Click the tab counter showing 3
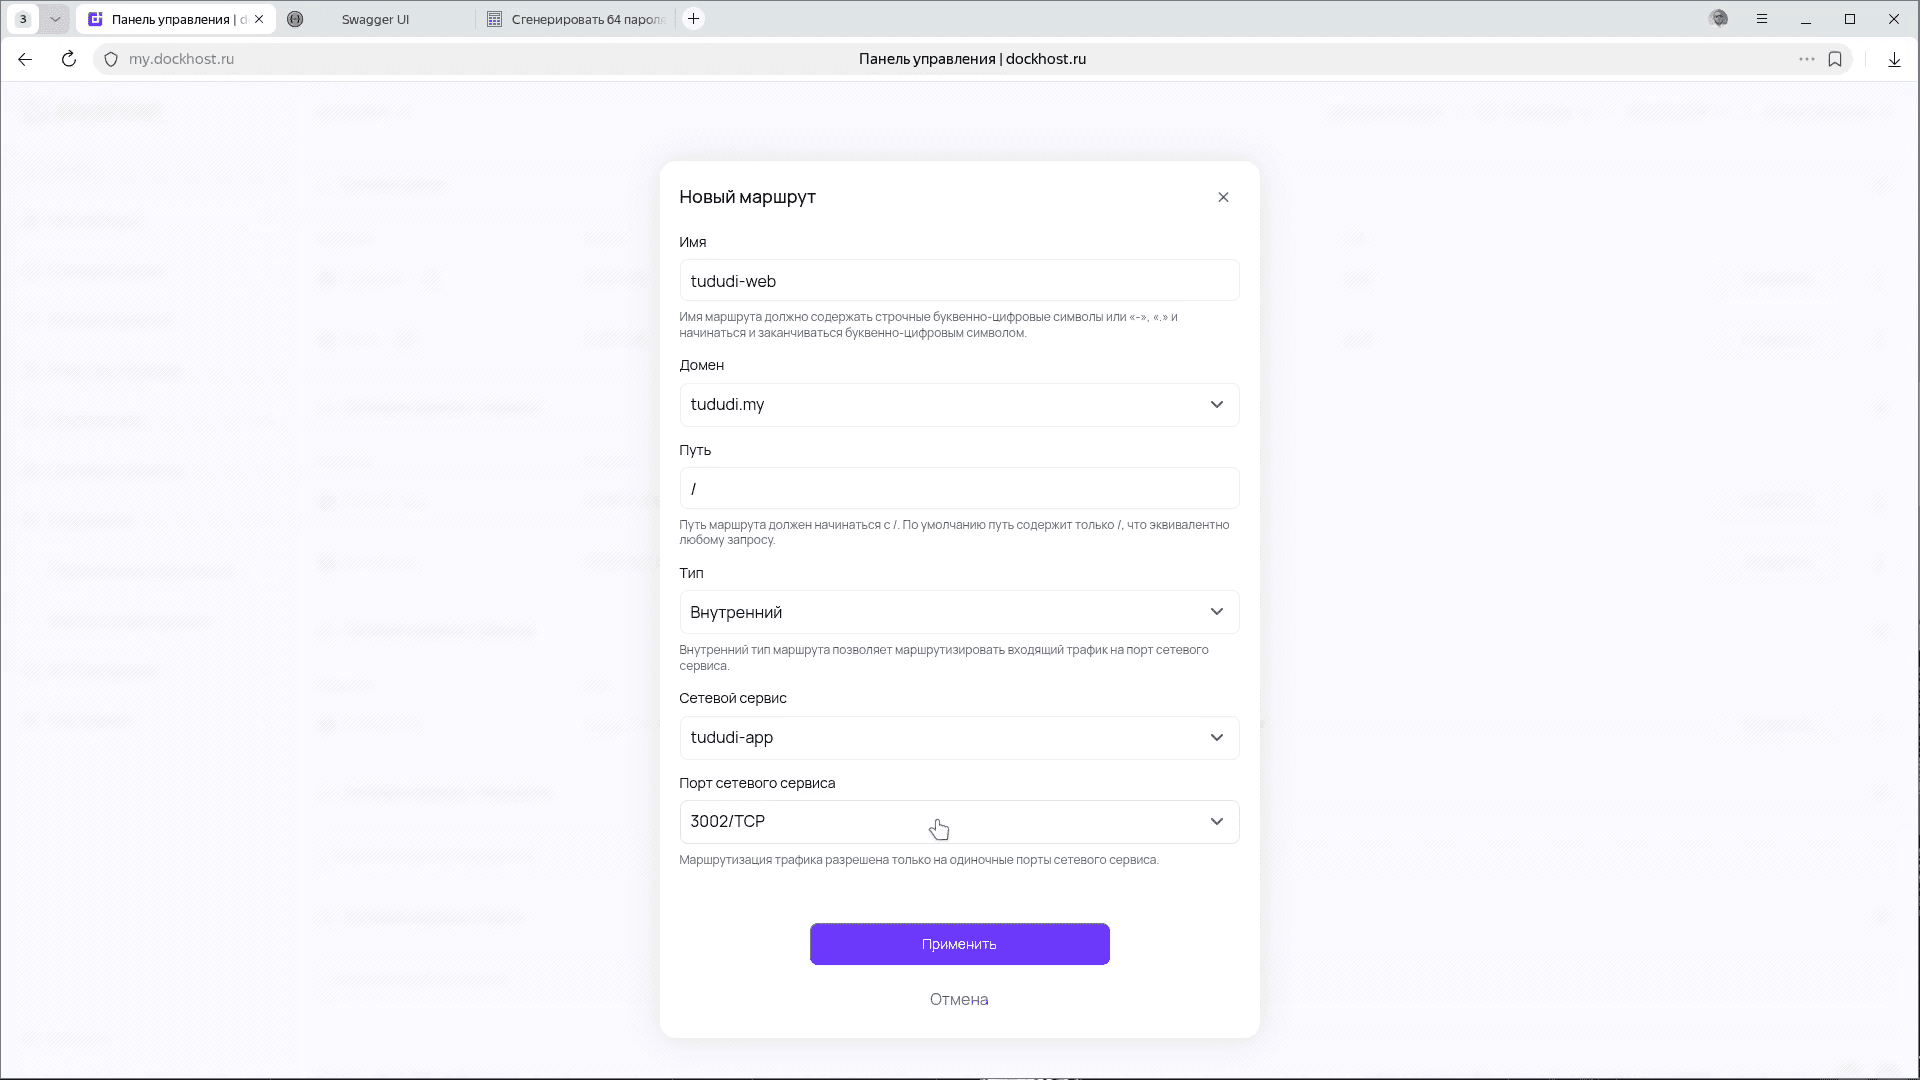The width and height of the screenshot is (1920, 1080). click(23, 19)
